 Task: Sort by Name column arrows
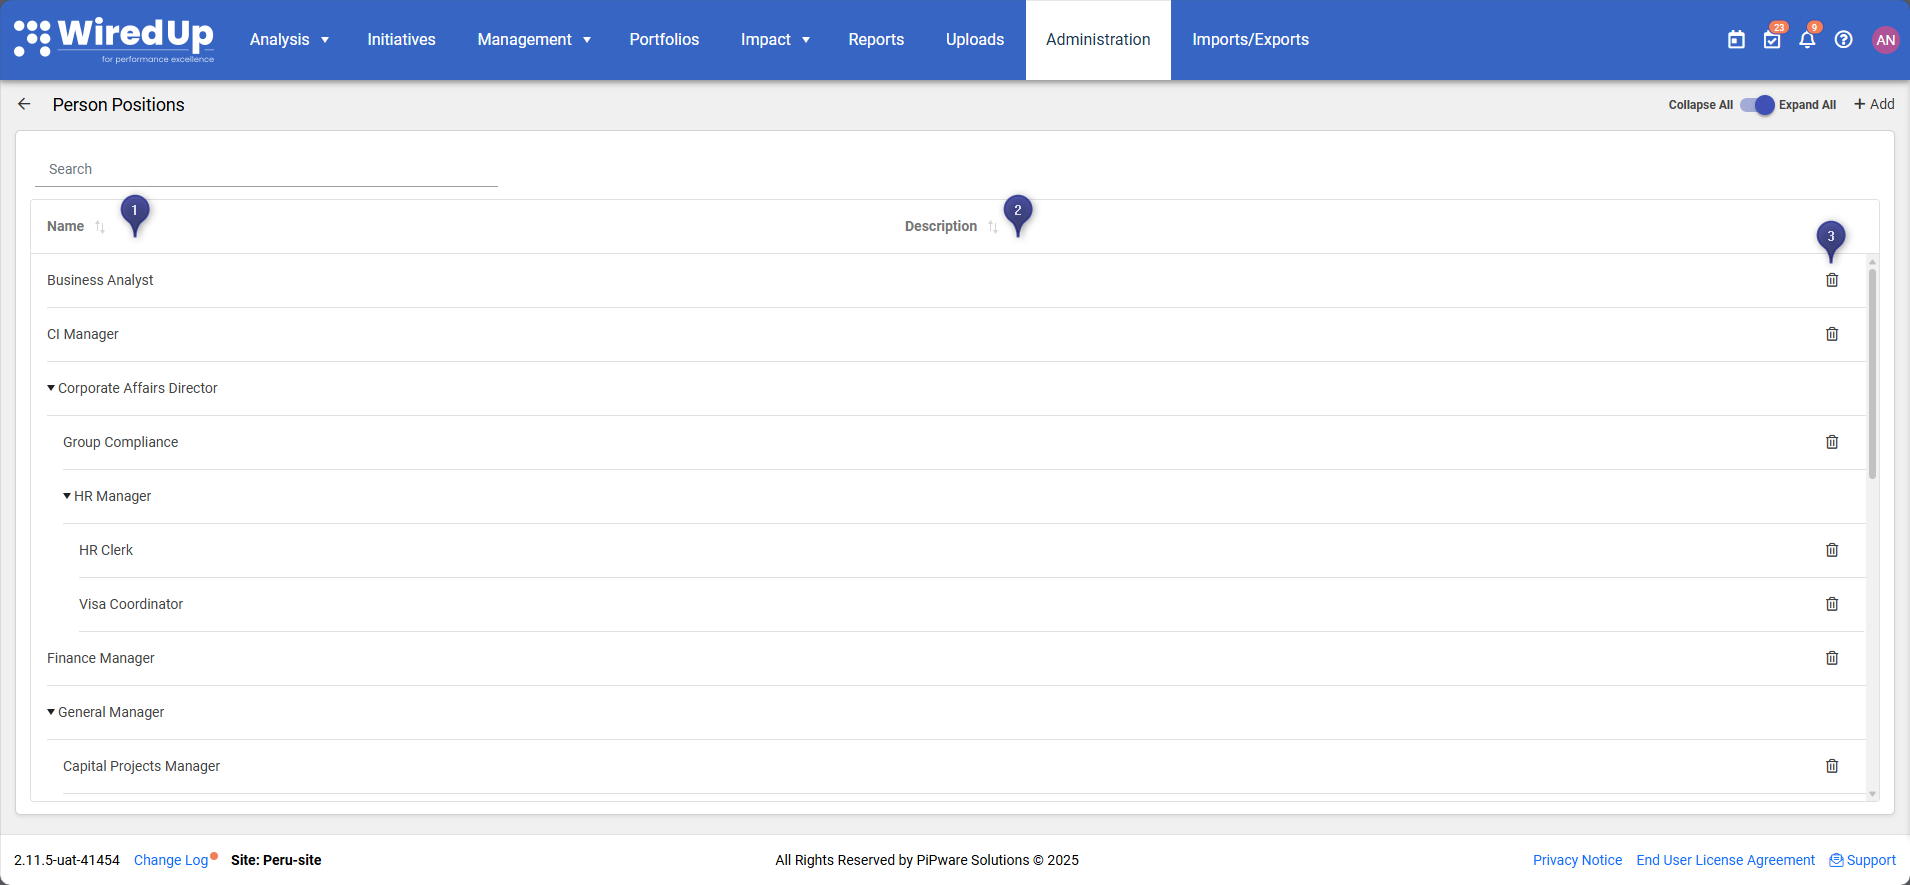coord(100,227)
